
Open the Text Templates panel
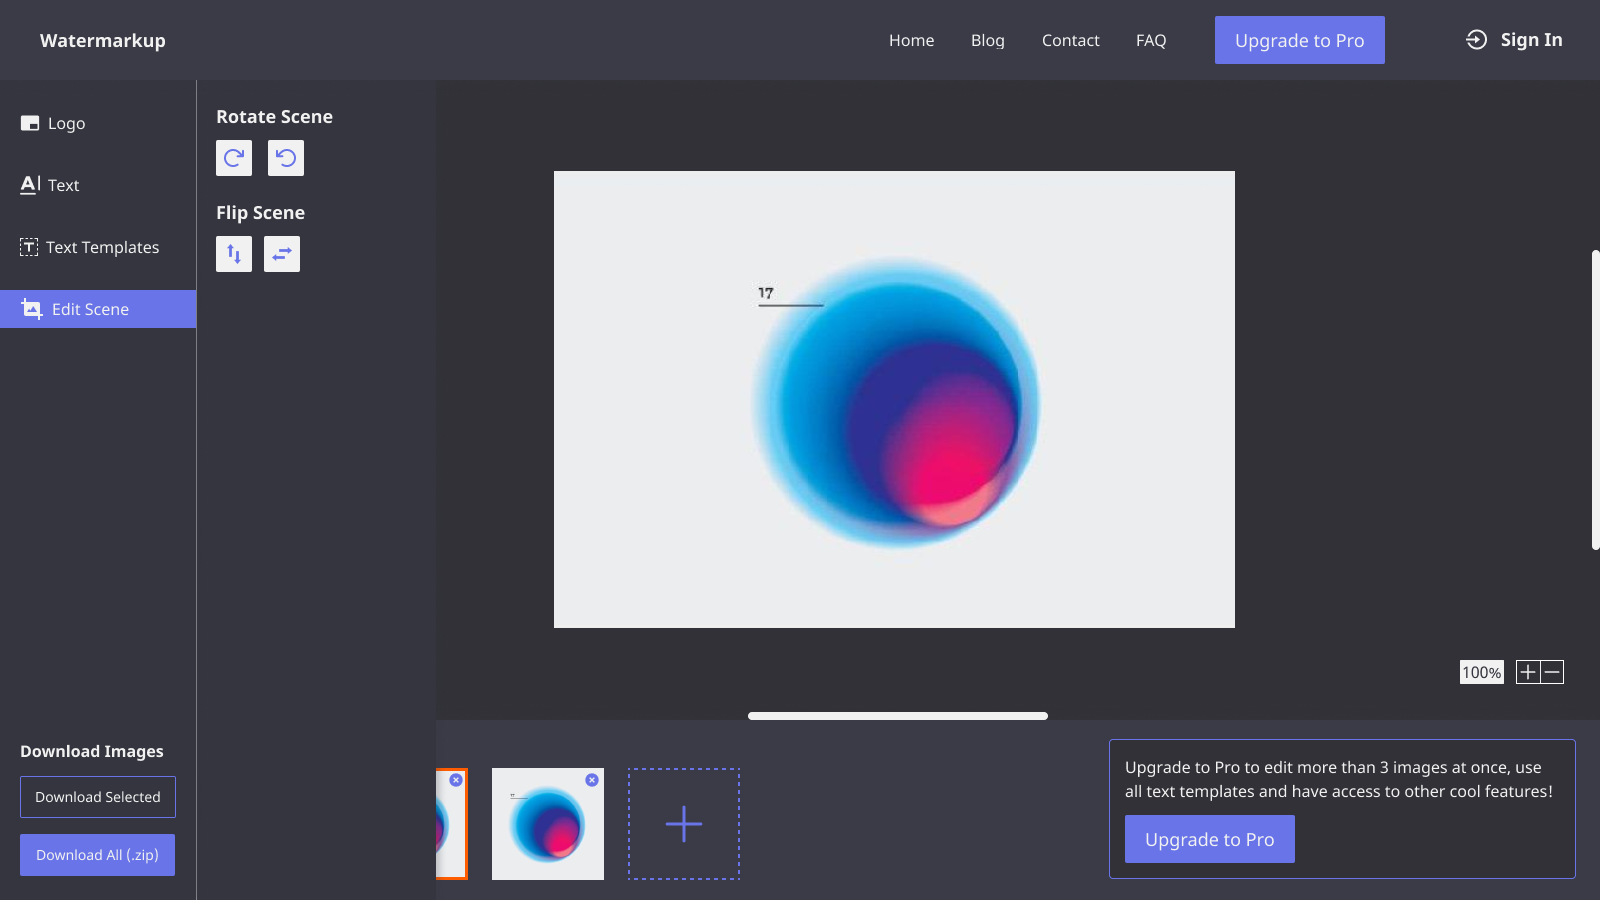(101, 248)
